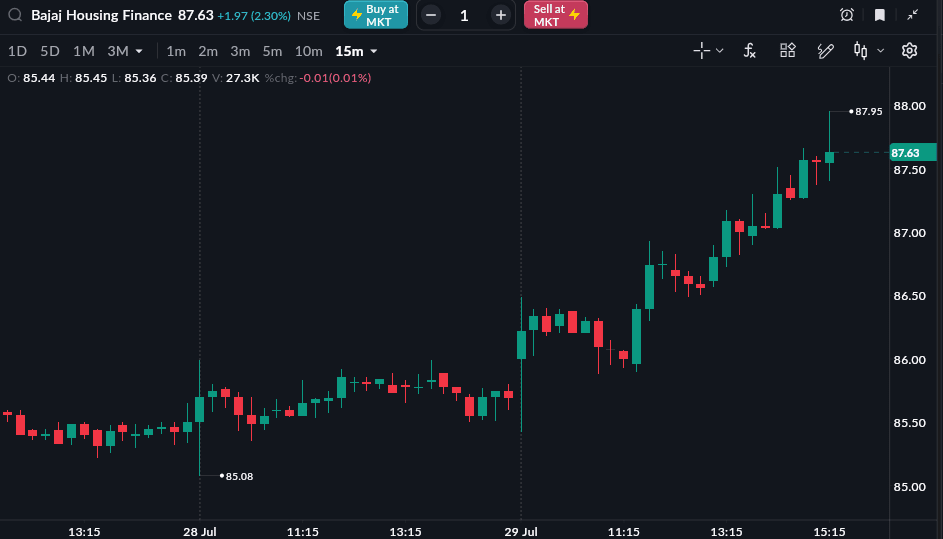Expand the crosshair cursor options chevron

[719, 51]
